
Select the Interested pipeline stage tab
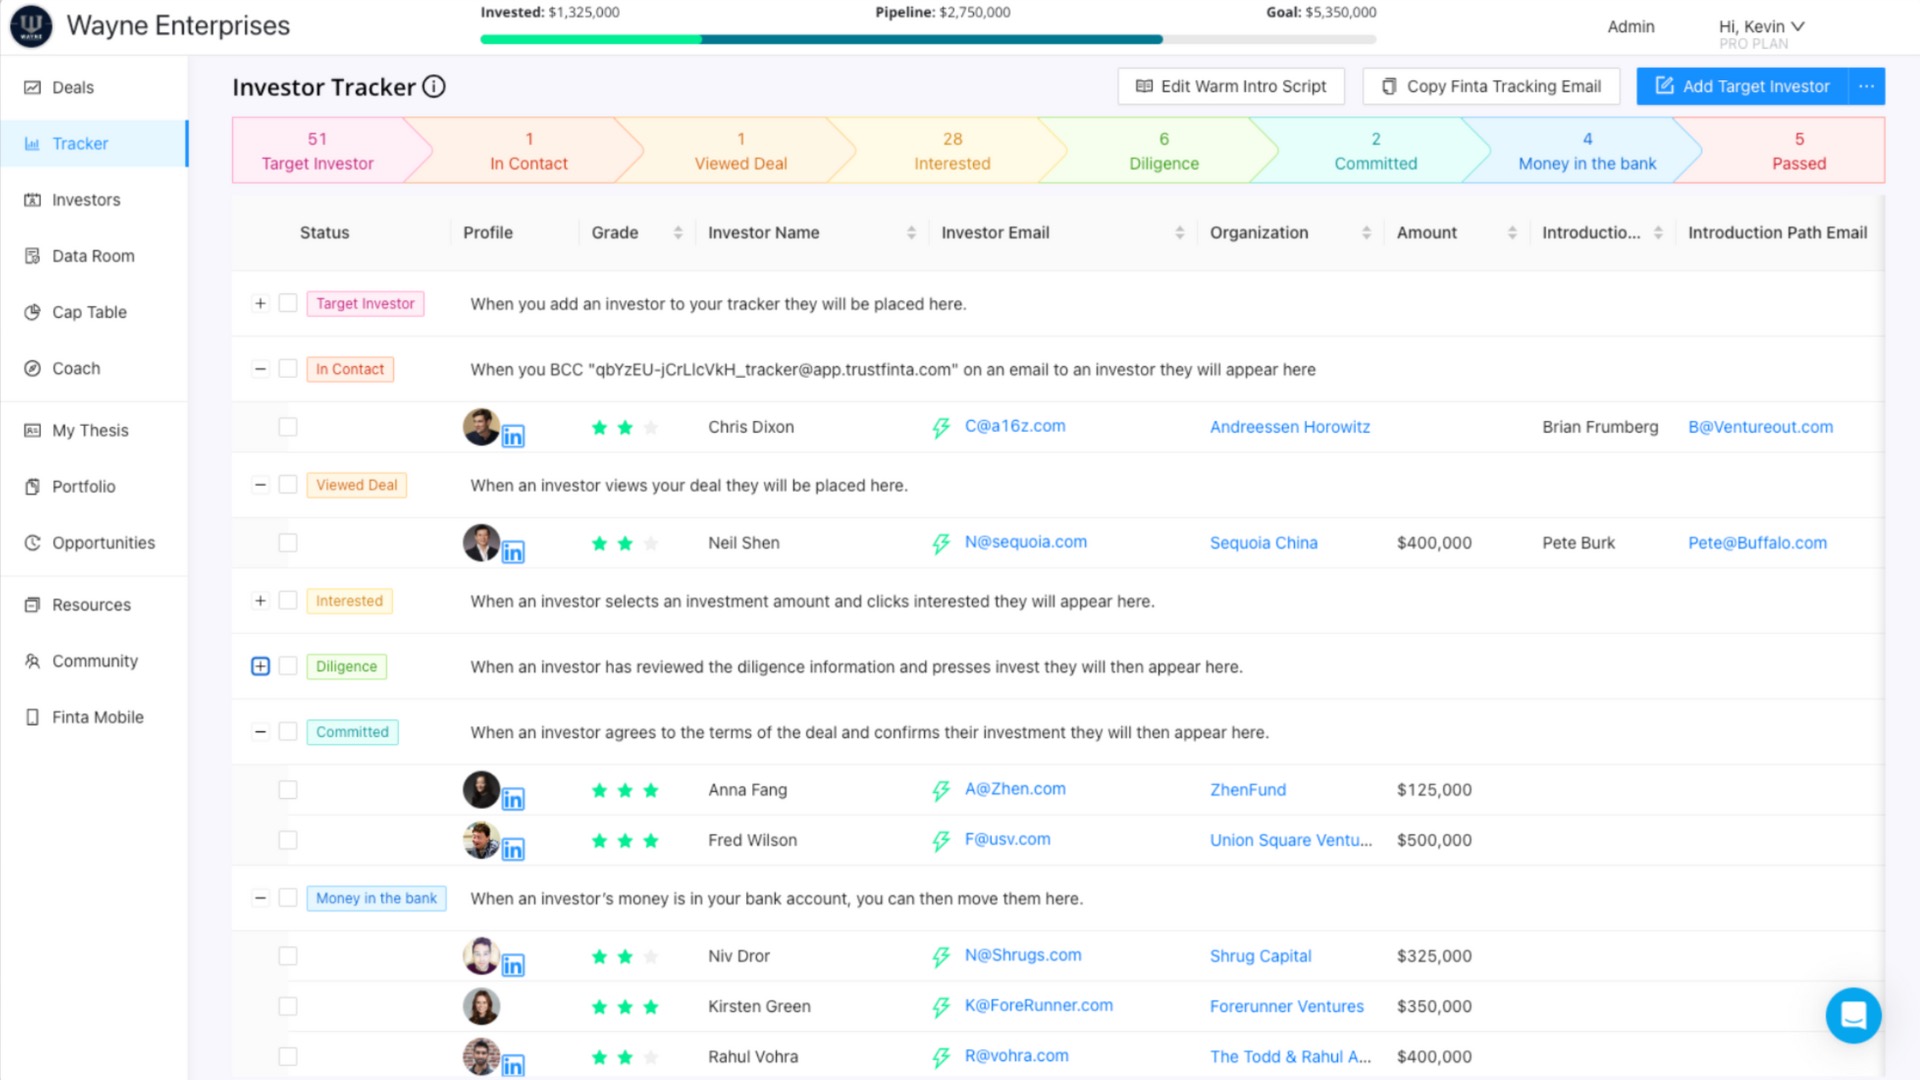point(951,151)
